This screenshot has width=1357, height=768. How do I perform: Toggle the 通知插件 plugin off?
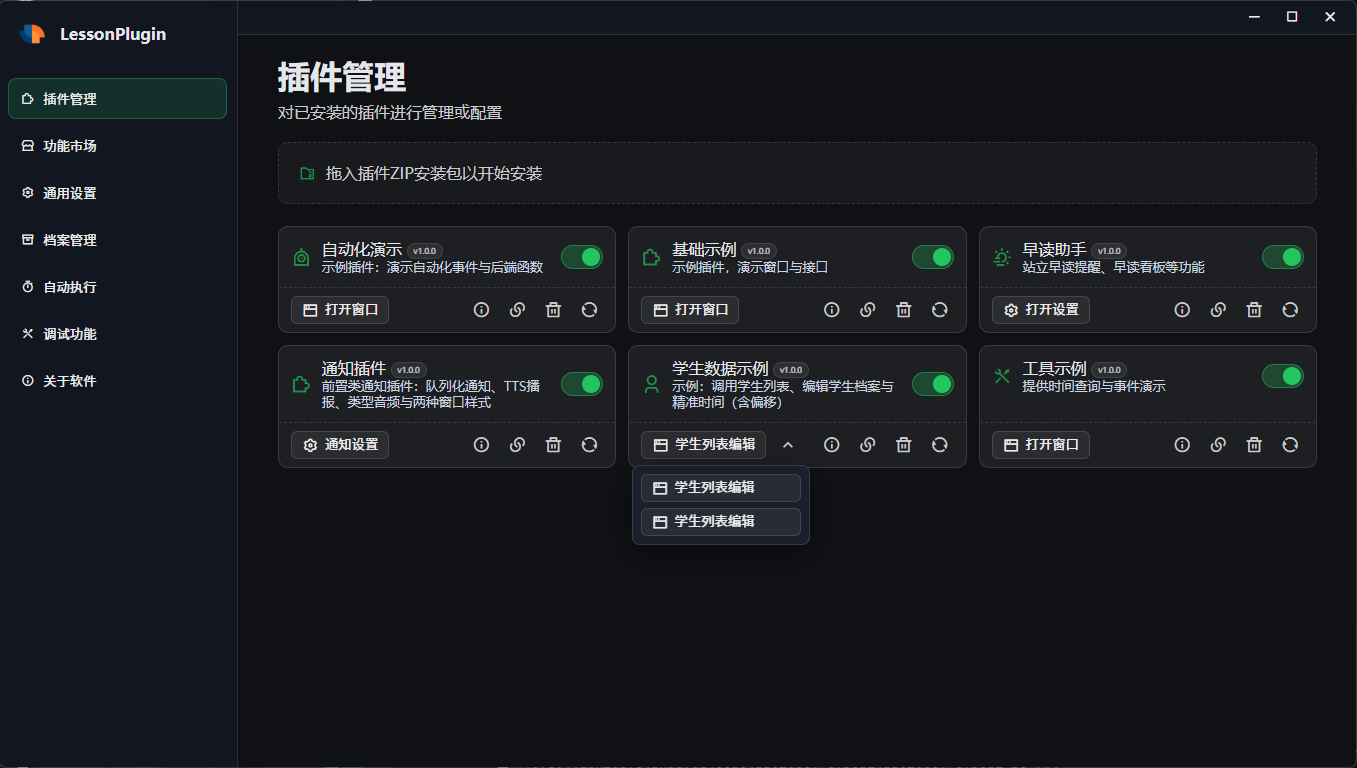tap(582, 384)
